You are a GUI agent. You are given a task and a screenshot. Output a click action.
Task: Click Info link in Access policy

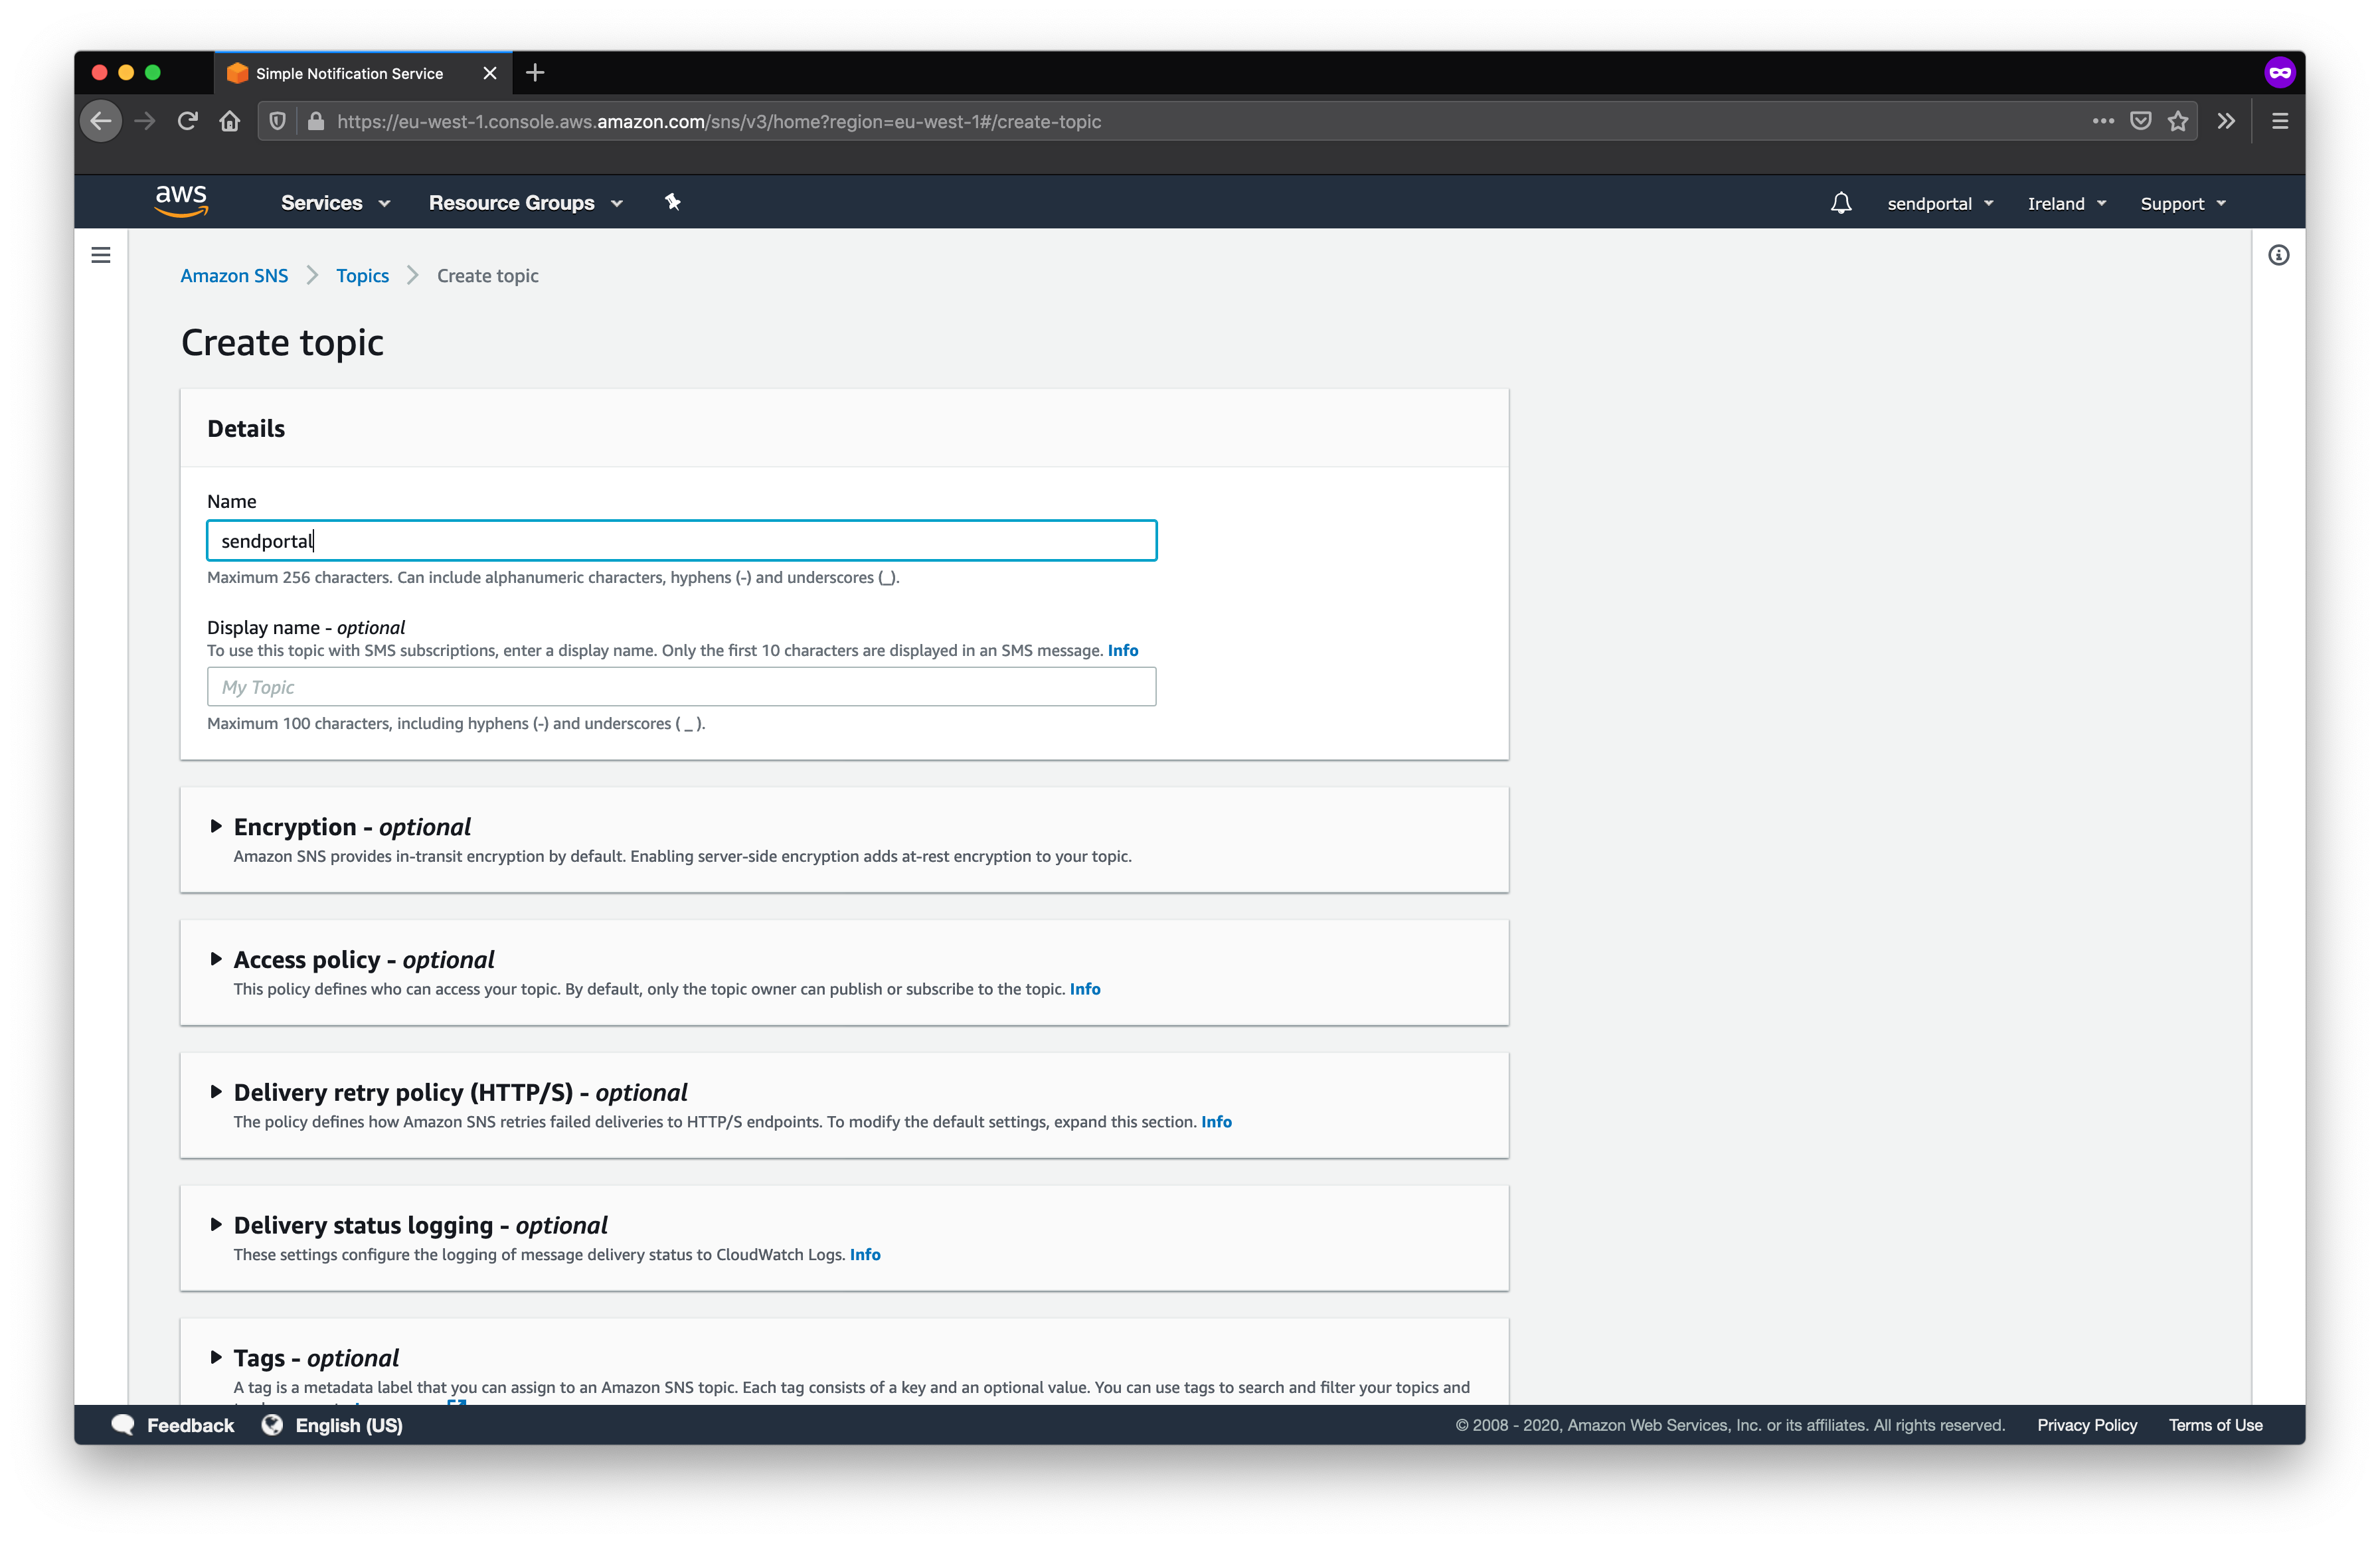tap(1085, 989)
